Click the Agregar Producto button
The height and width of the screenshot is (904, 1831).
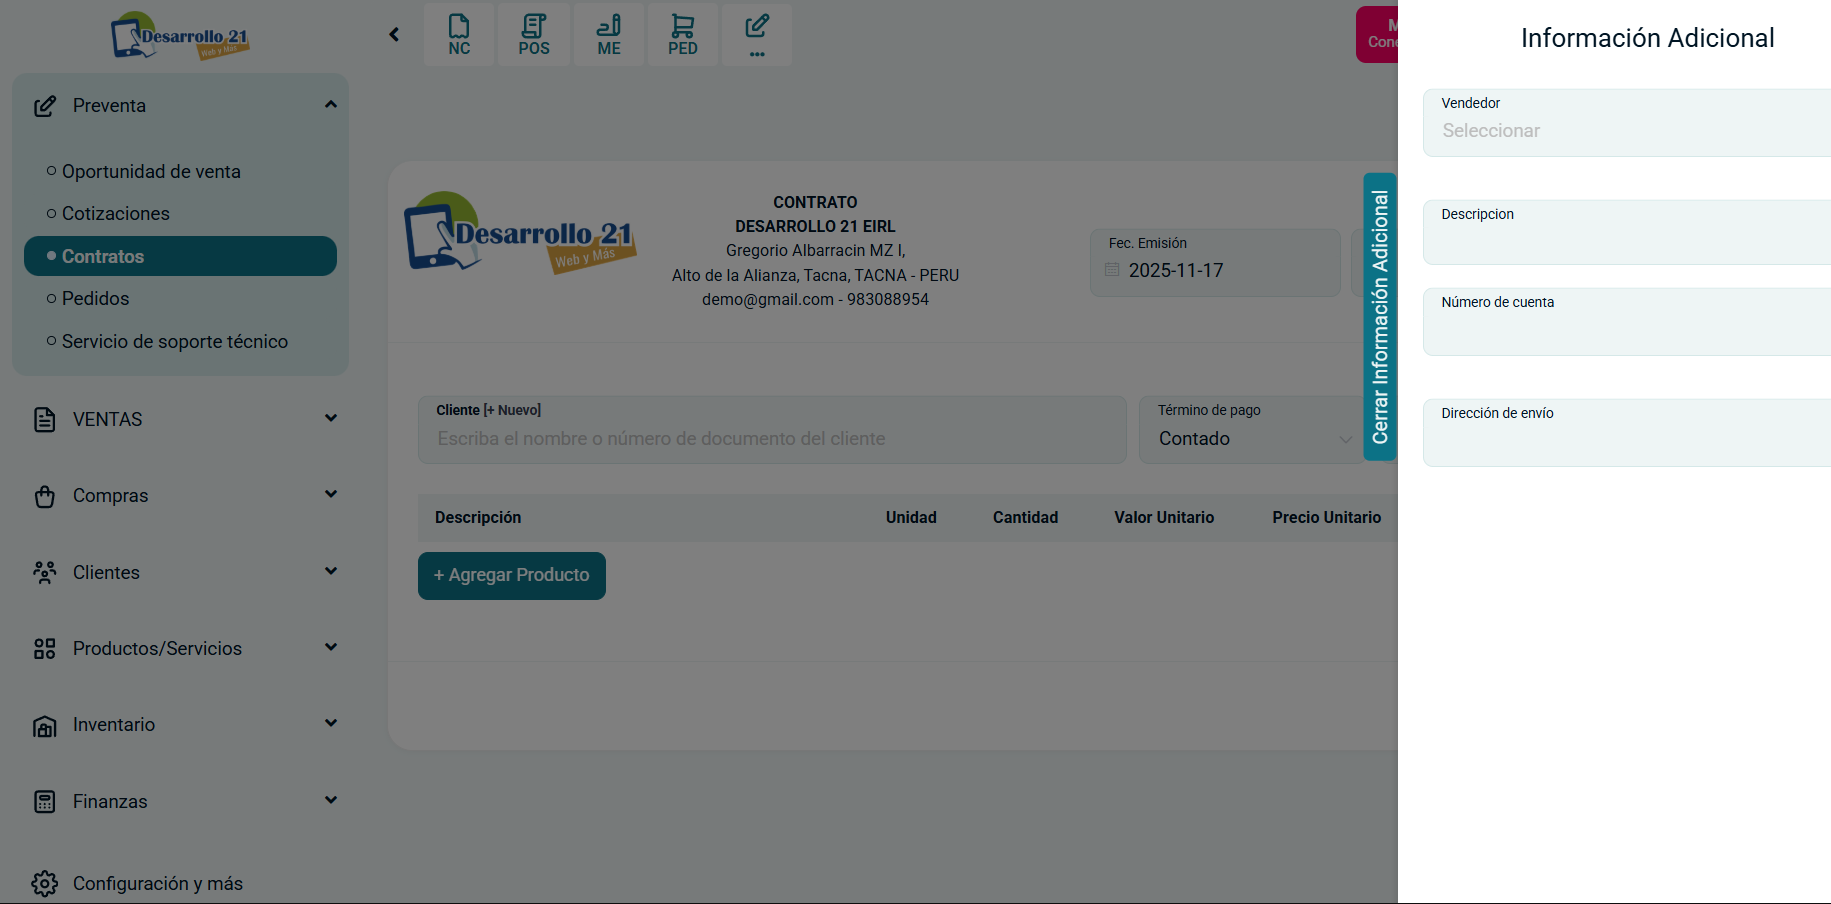[x=512, y=576]
